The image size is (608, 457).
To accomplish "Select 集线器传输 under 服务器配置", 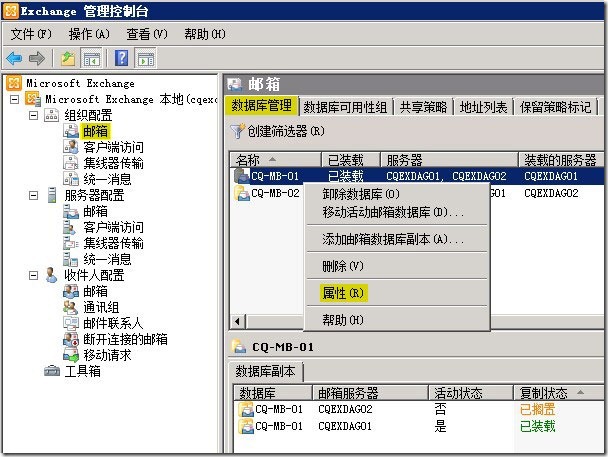I will coord(113,243).
